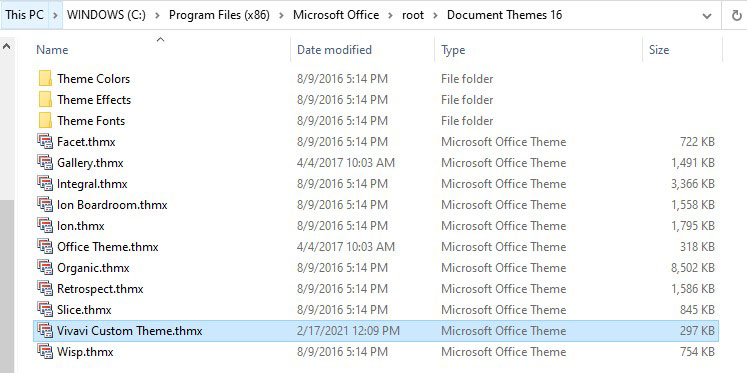Screen dimensions: 747x373
Task: Click the Office Theme.thmx file icon
Action: point(45,246)
